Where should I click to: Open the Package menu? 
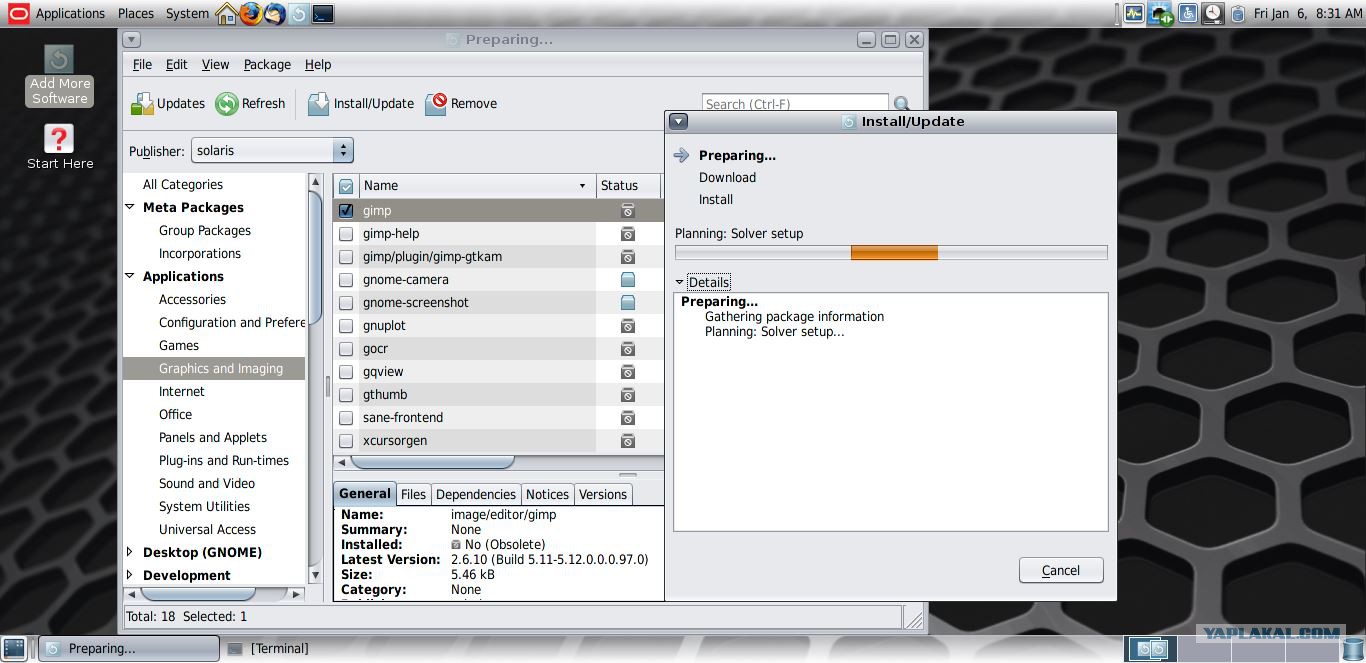pyautogui.click(x=267, y=64)
